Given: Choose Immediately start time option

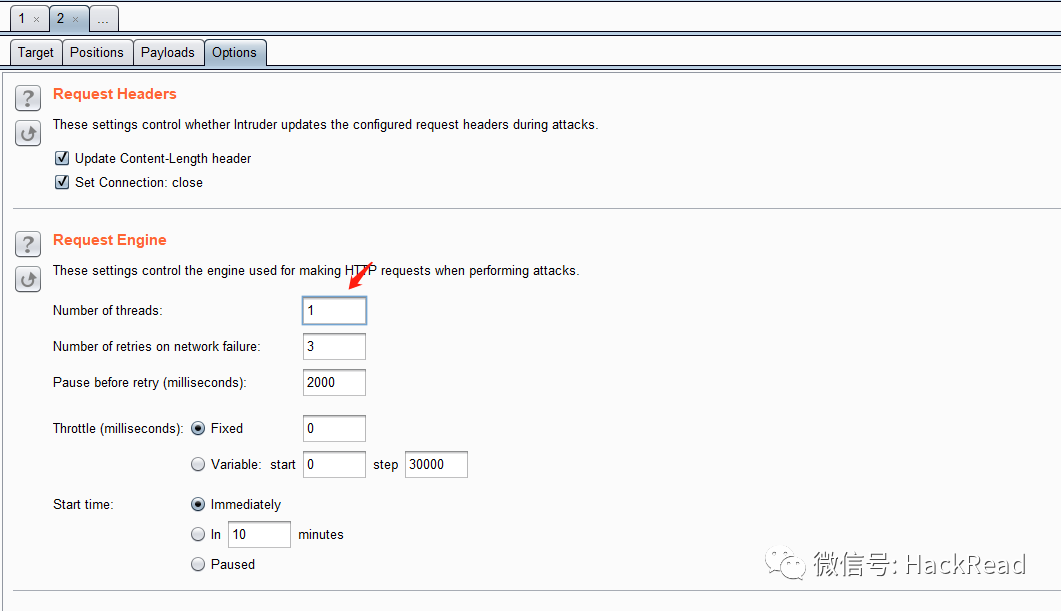Looking at the screenshot, I should pos(198,504).
